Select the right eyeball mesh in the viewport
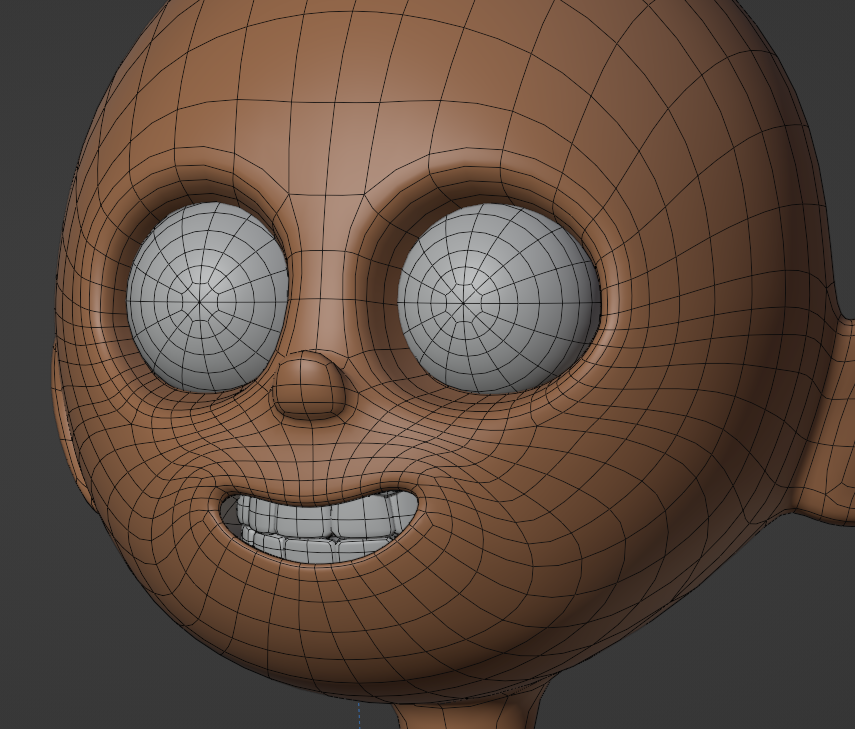855x729 pixels. [x=499, y=299]
